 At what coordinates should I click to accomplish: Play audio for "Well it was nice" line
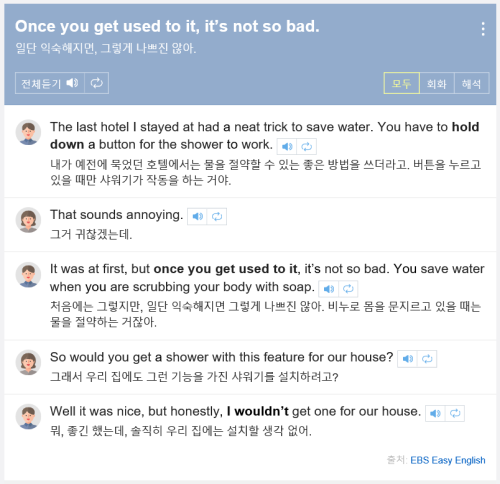tap(435, 414)
